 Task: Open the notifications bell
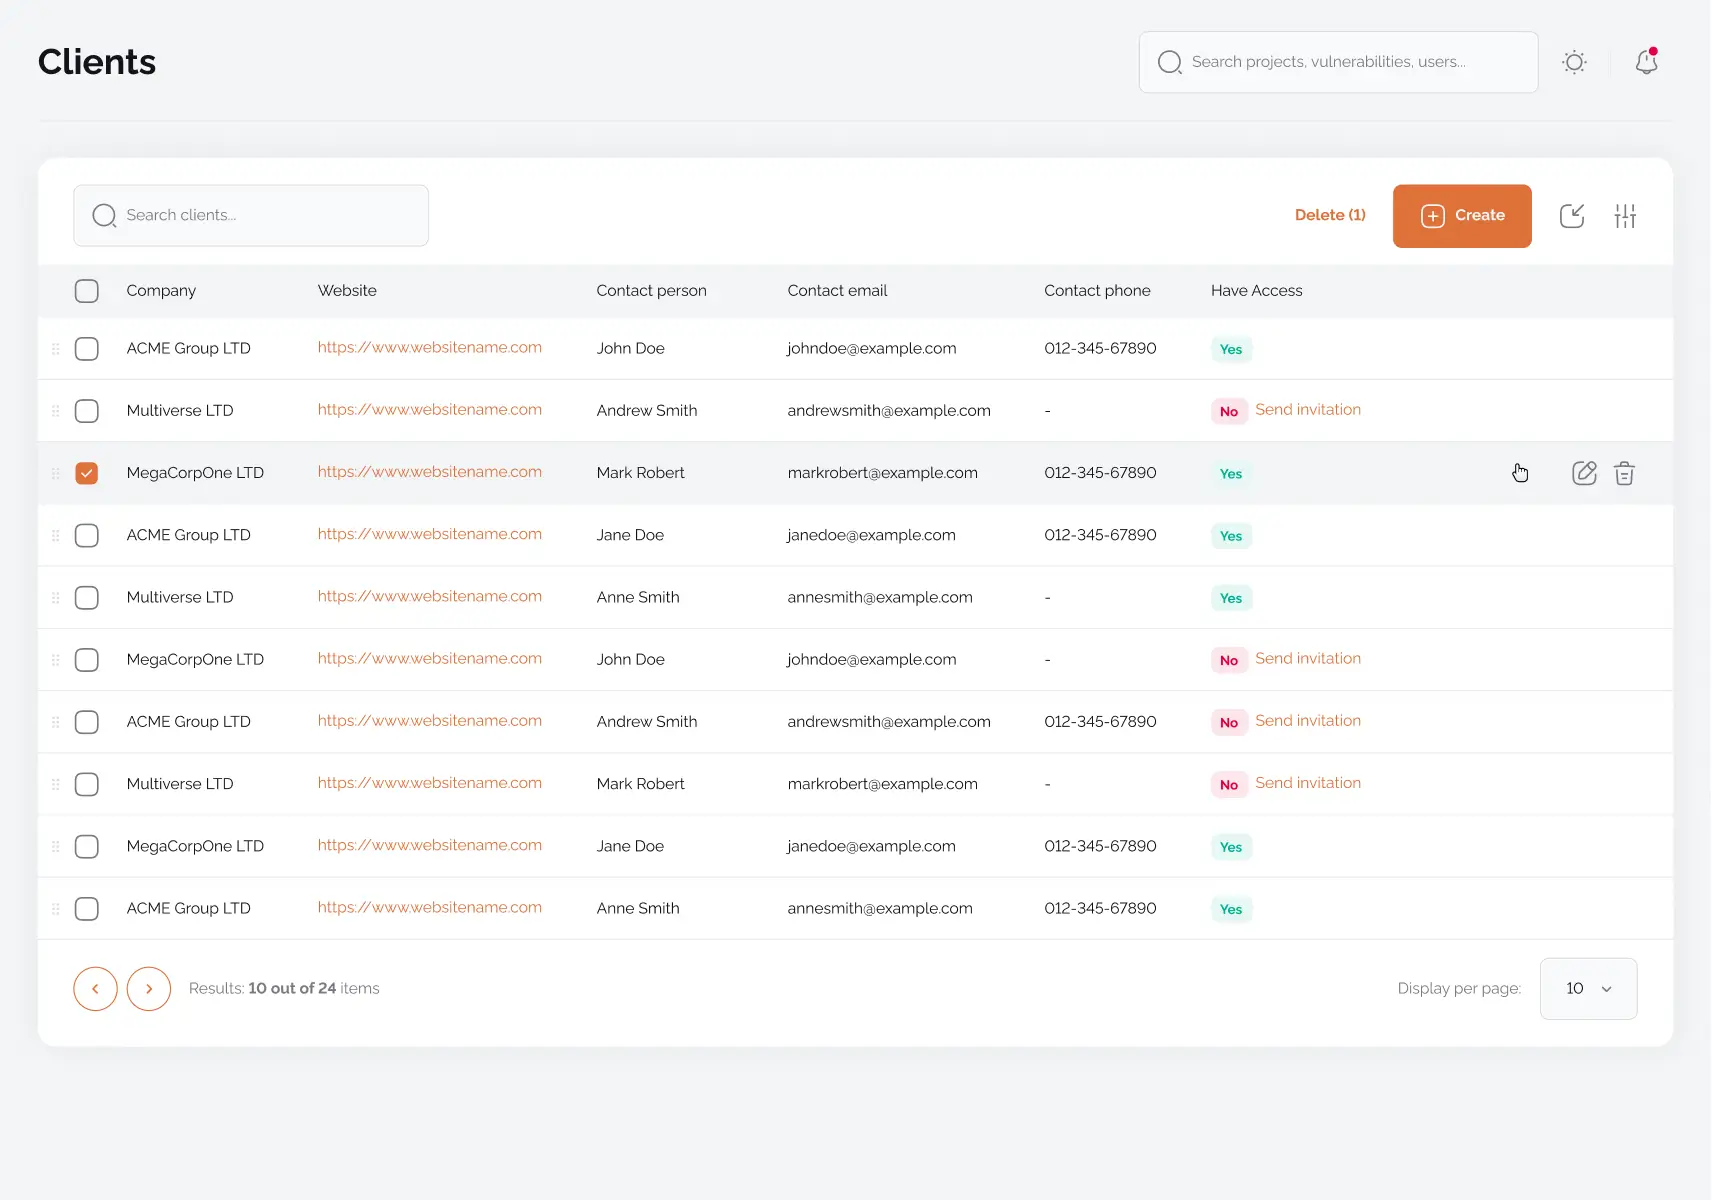click(1646, 62)
